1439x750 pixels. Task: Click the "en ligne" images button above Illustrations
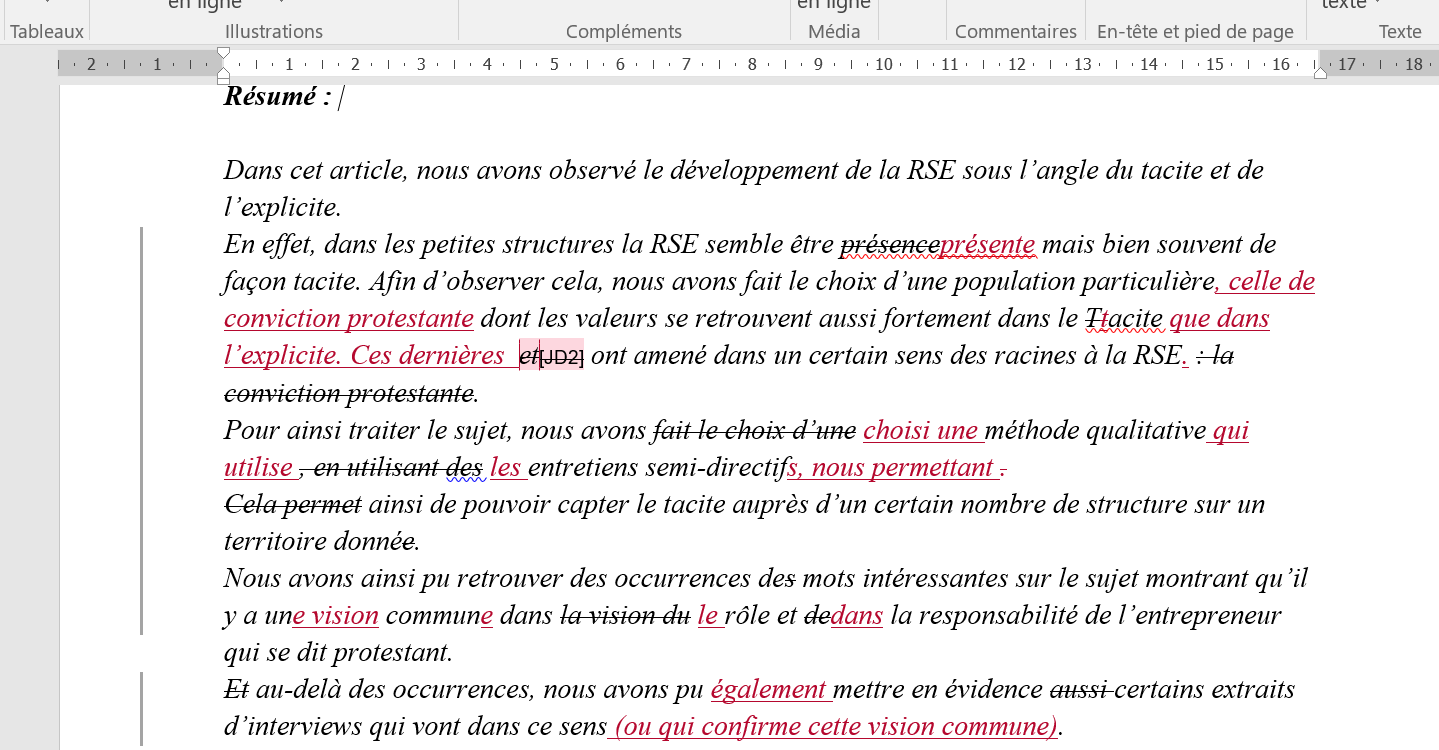[x=204, y=5]
